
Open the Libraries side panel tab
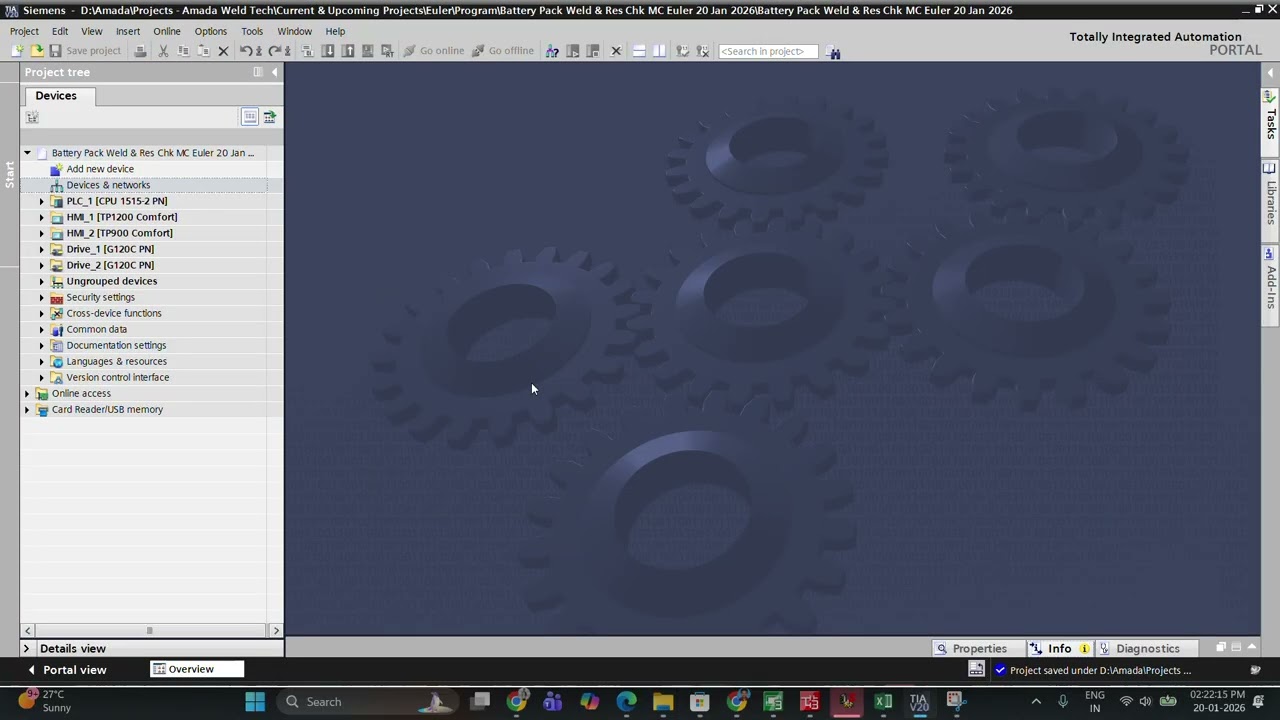click(1271, 193)
